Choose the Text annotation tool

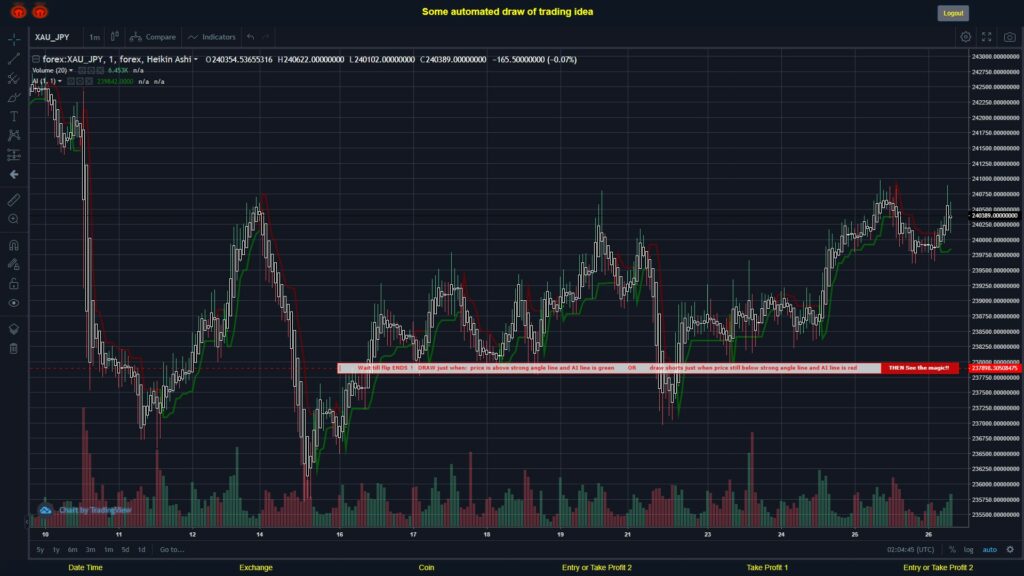tap(14, 116)
